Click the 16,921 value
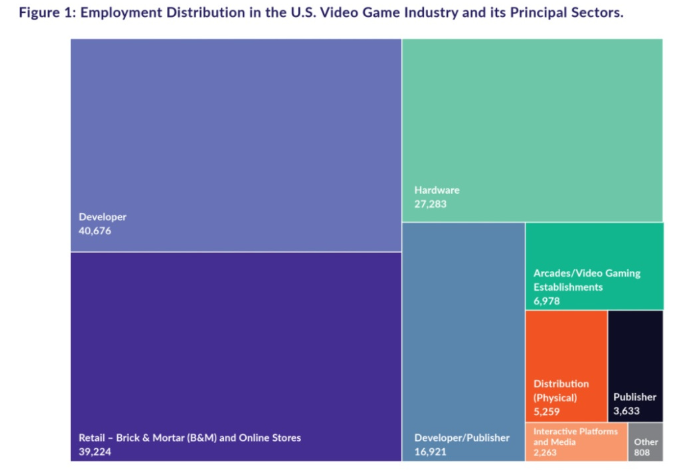 433,452
